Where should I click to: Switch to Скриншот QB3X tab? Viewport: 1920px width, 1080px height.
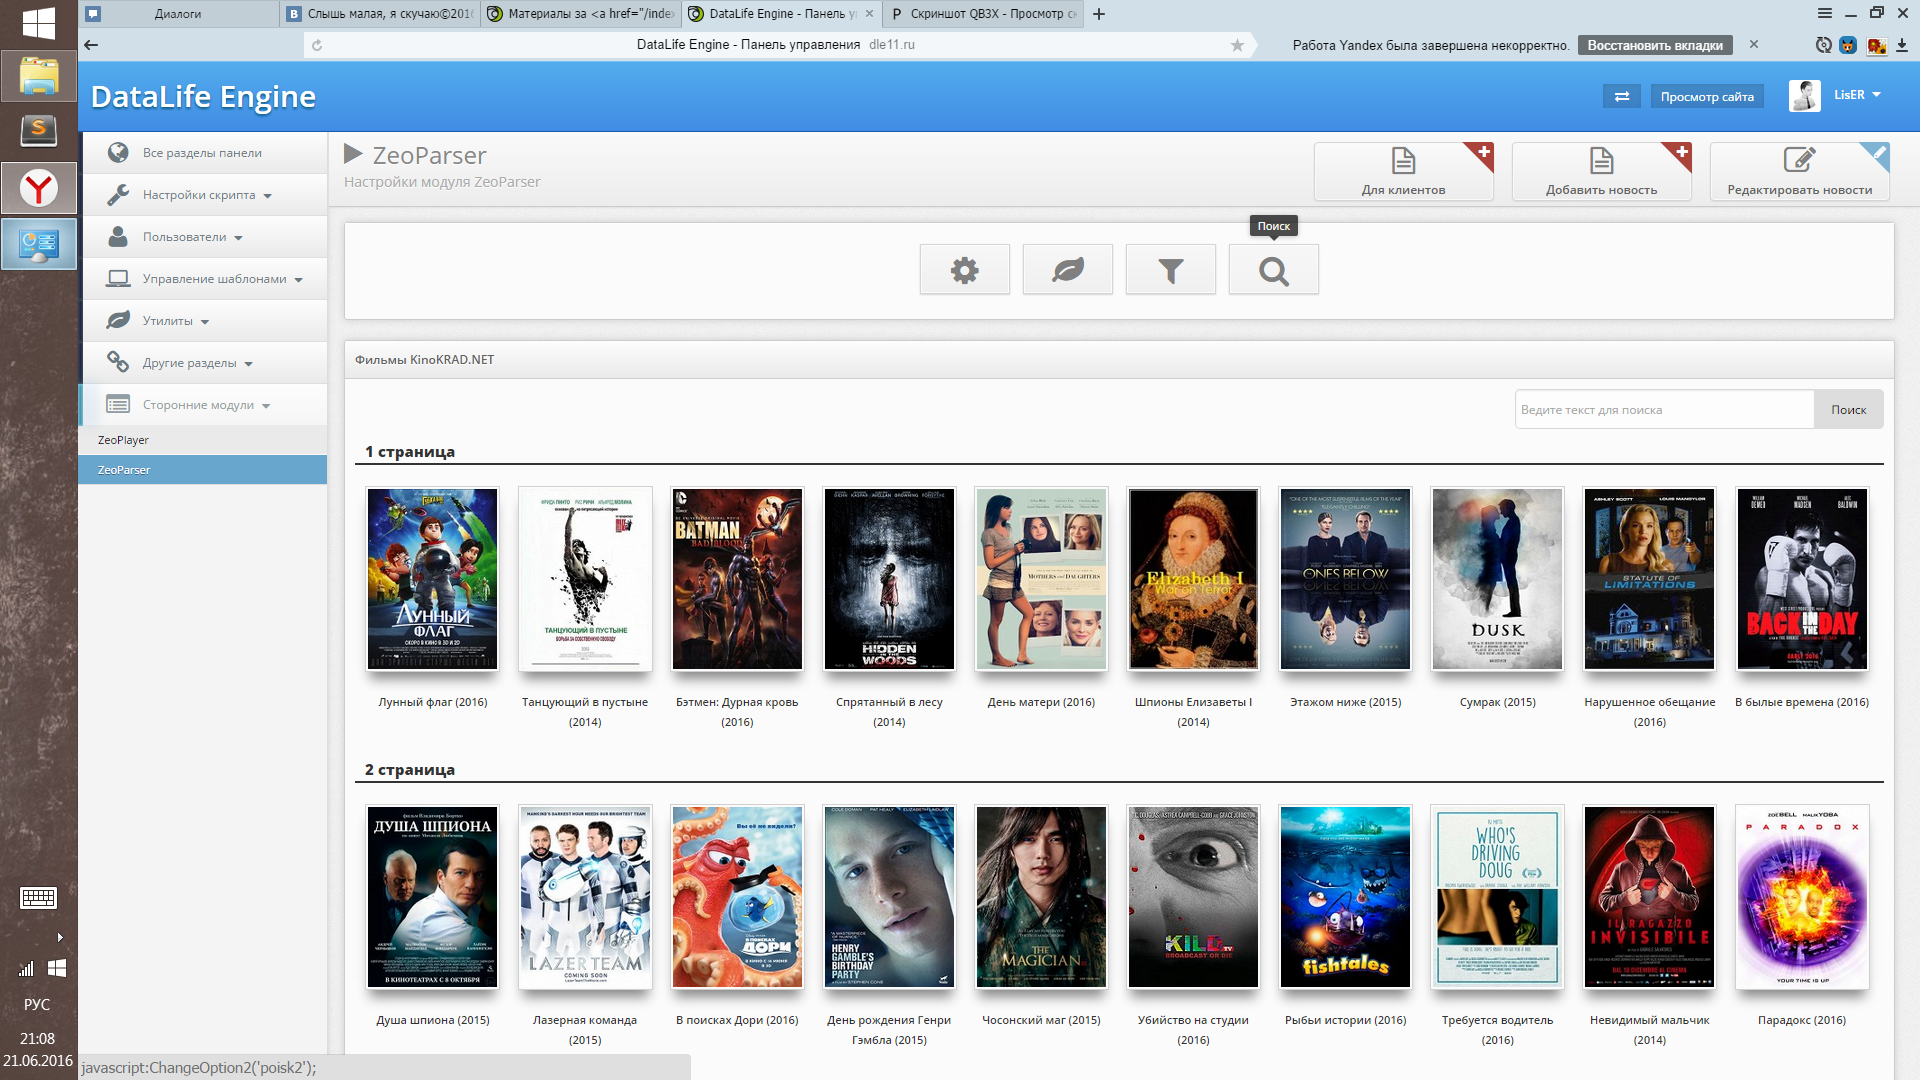(984, 14)
